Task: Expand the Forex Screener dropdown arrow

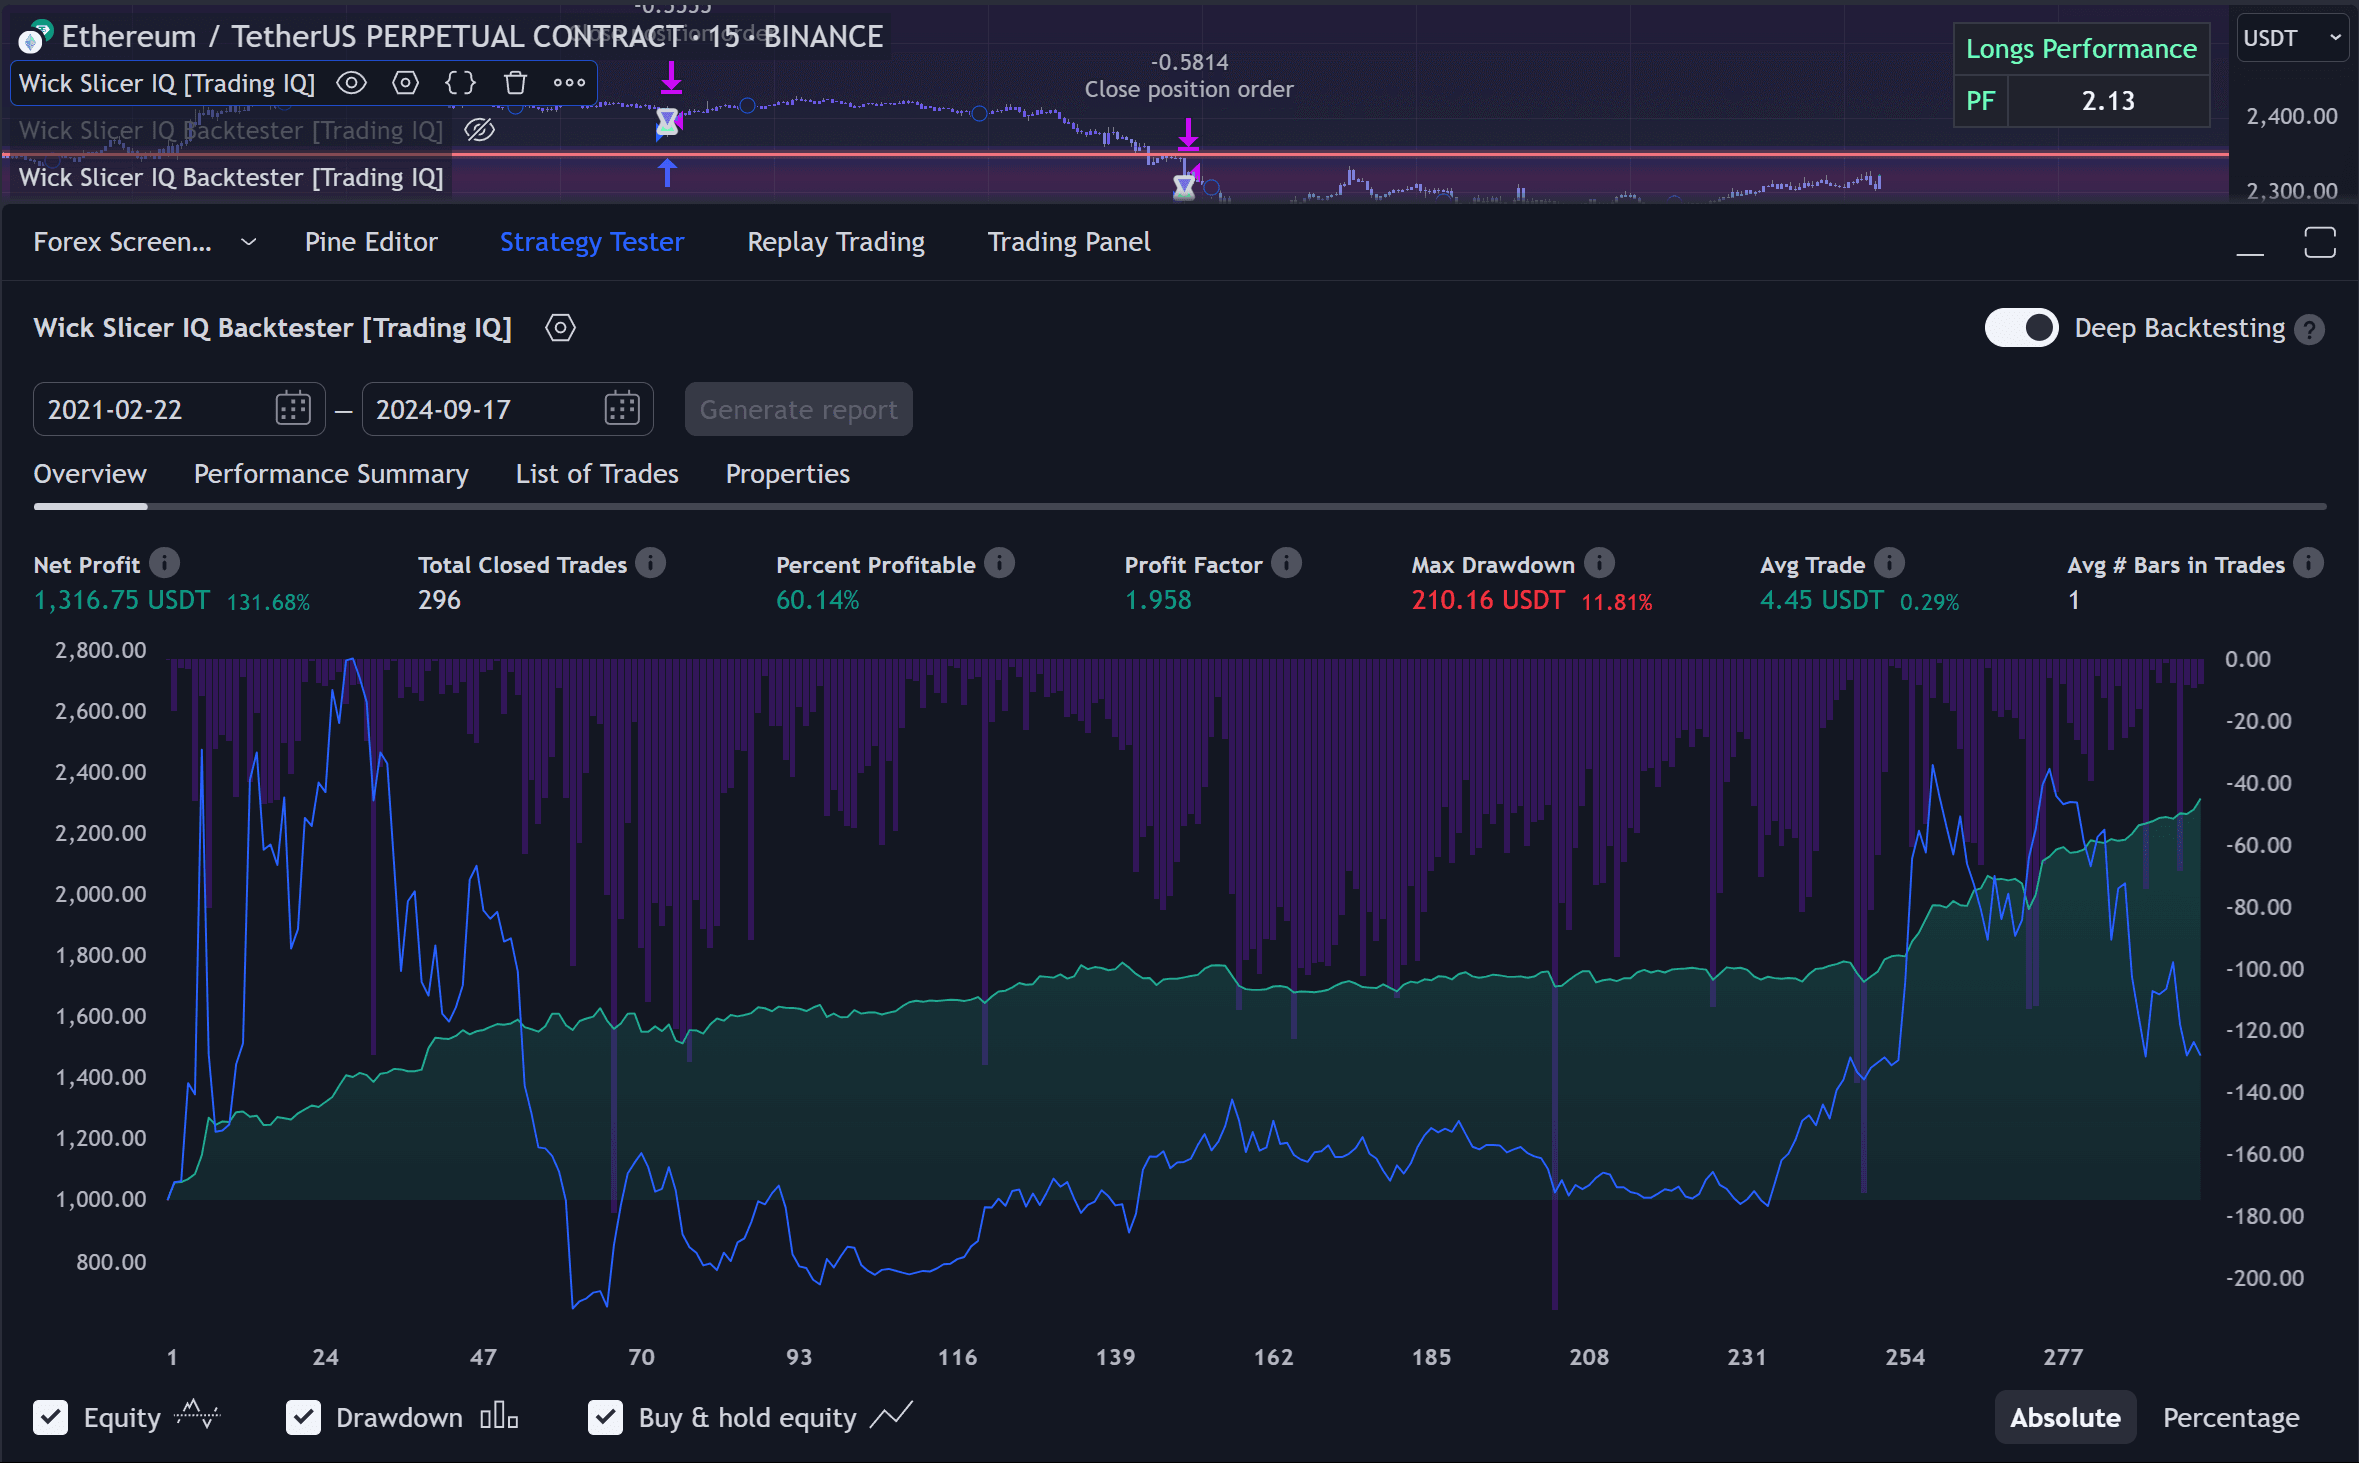Action: 249,242
